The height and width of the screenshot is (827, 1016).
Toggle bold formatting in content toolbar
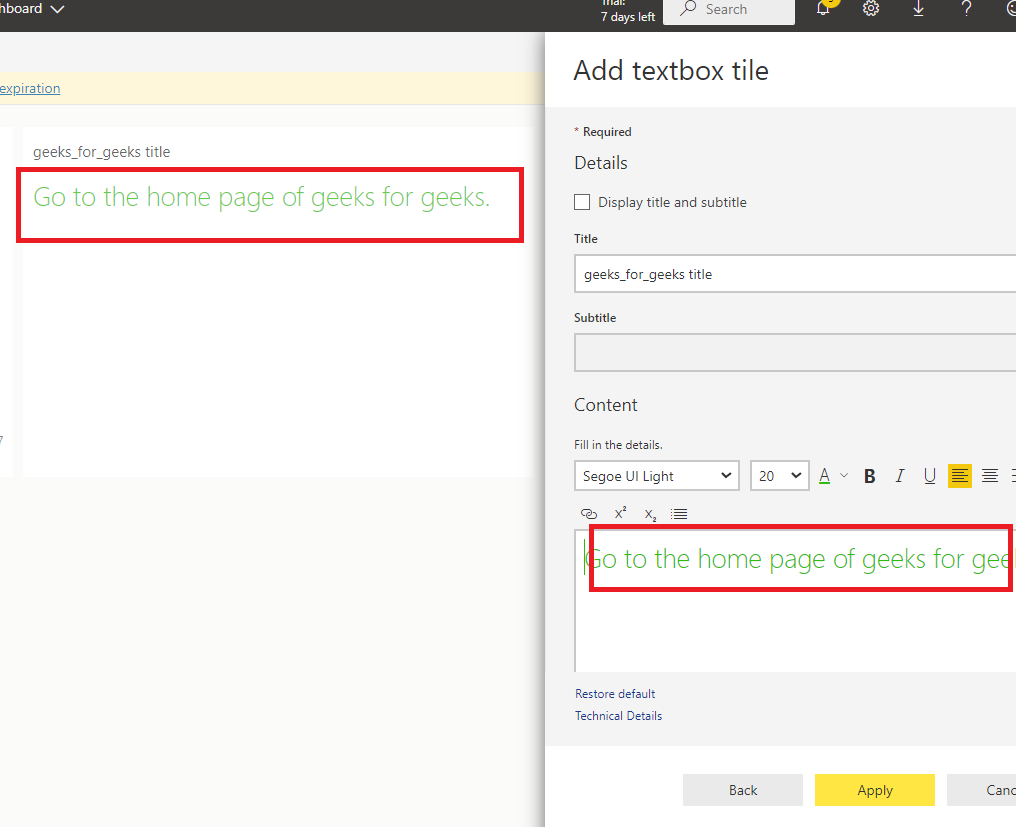870,476
